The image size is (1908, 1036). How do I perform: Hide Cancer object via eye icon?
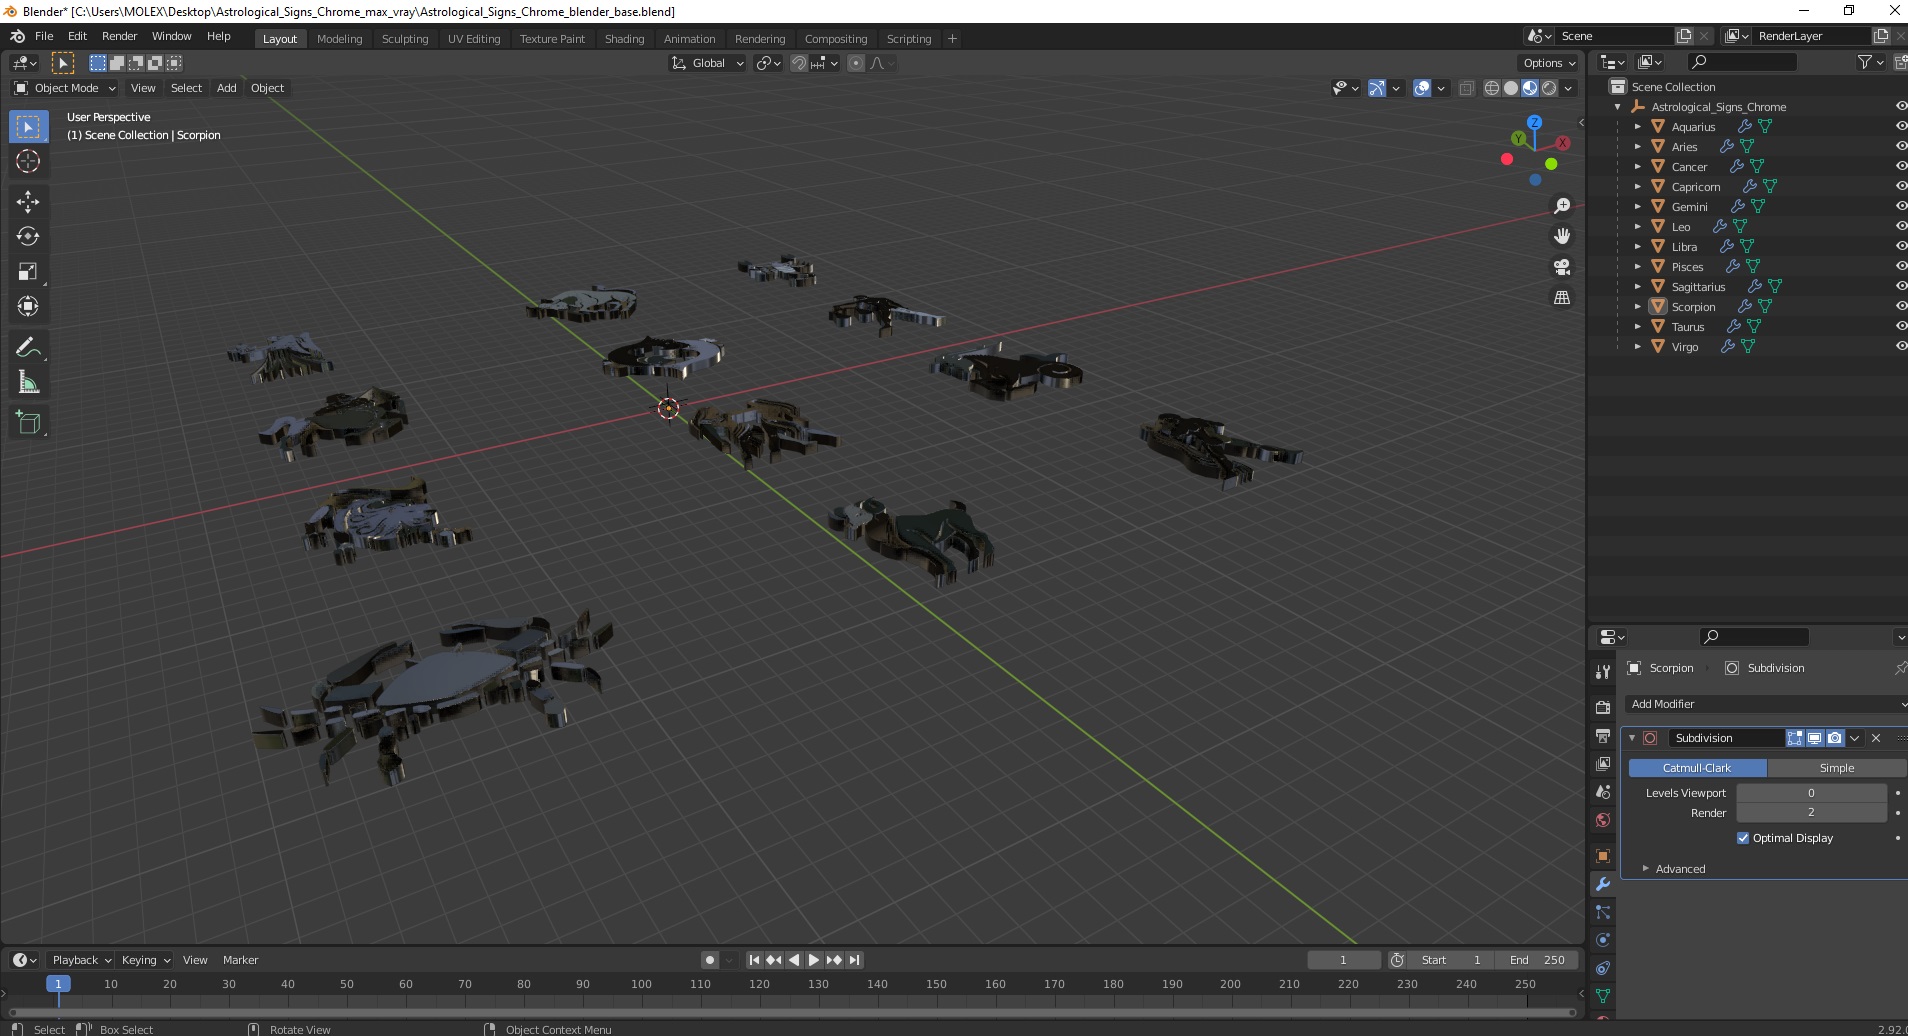[x=1901, y=166]
